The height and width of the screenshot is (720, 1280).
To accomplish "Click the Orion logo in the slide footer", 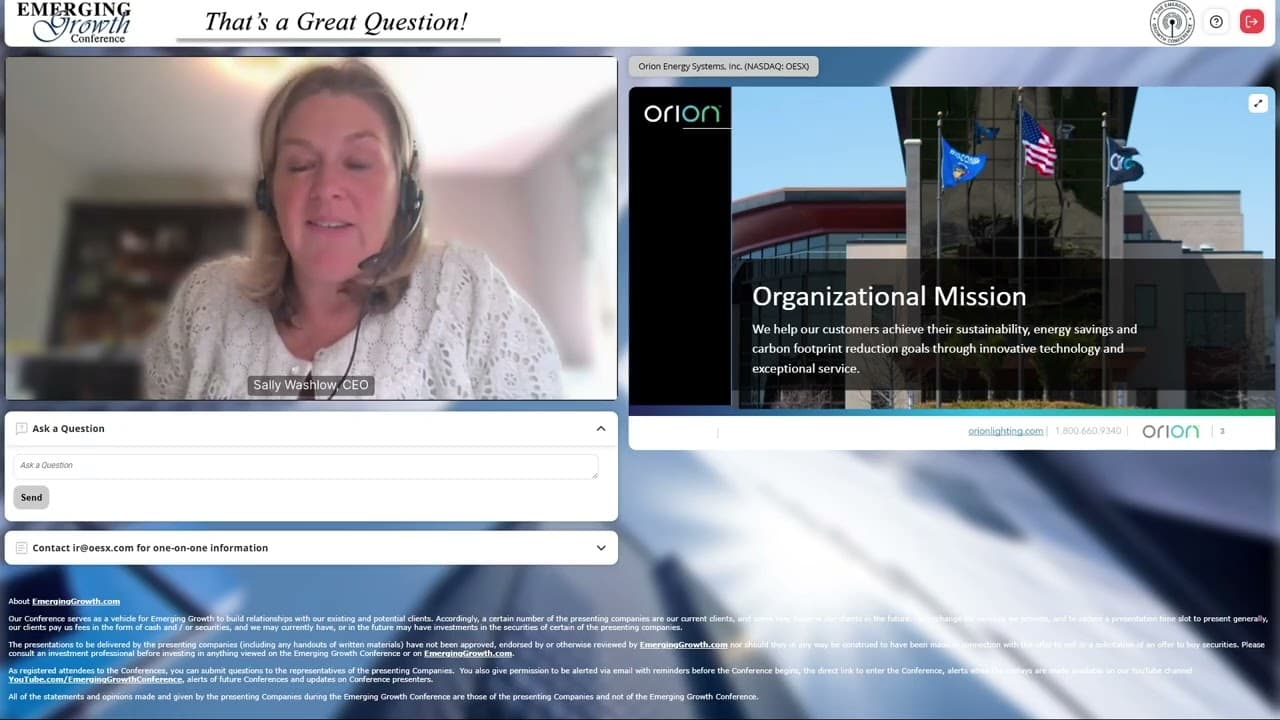I will pyautogui.click(x=1170, y=431).
